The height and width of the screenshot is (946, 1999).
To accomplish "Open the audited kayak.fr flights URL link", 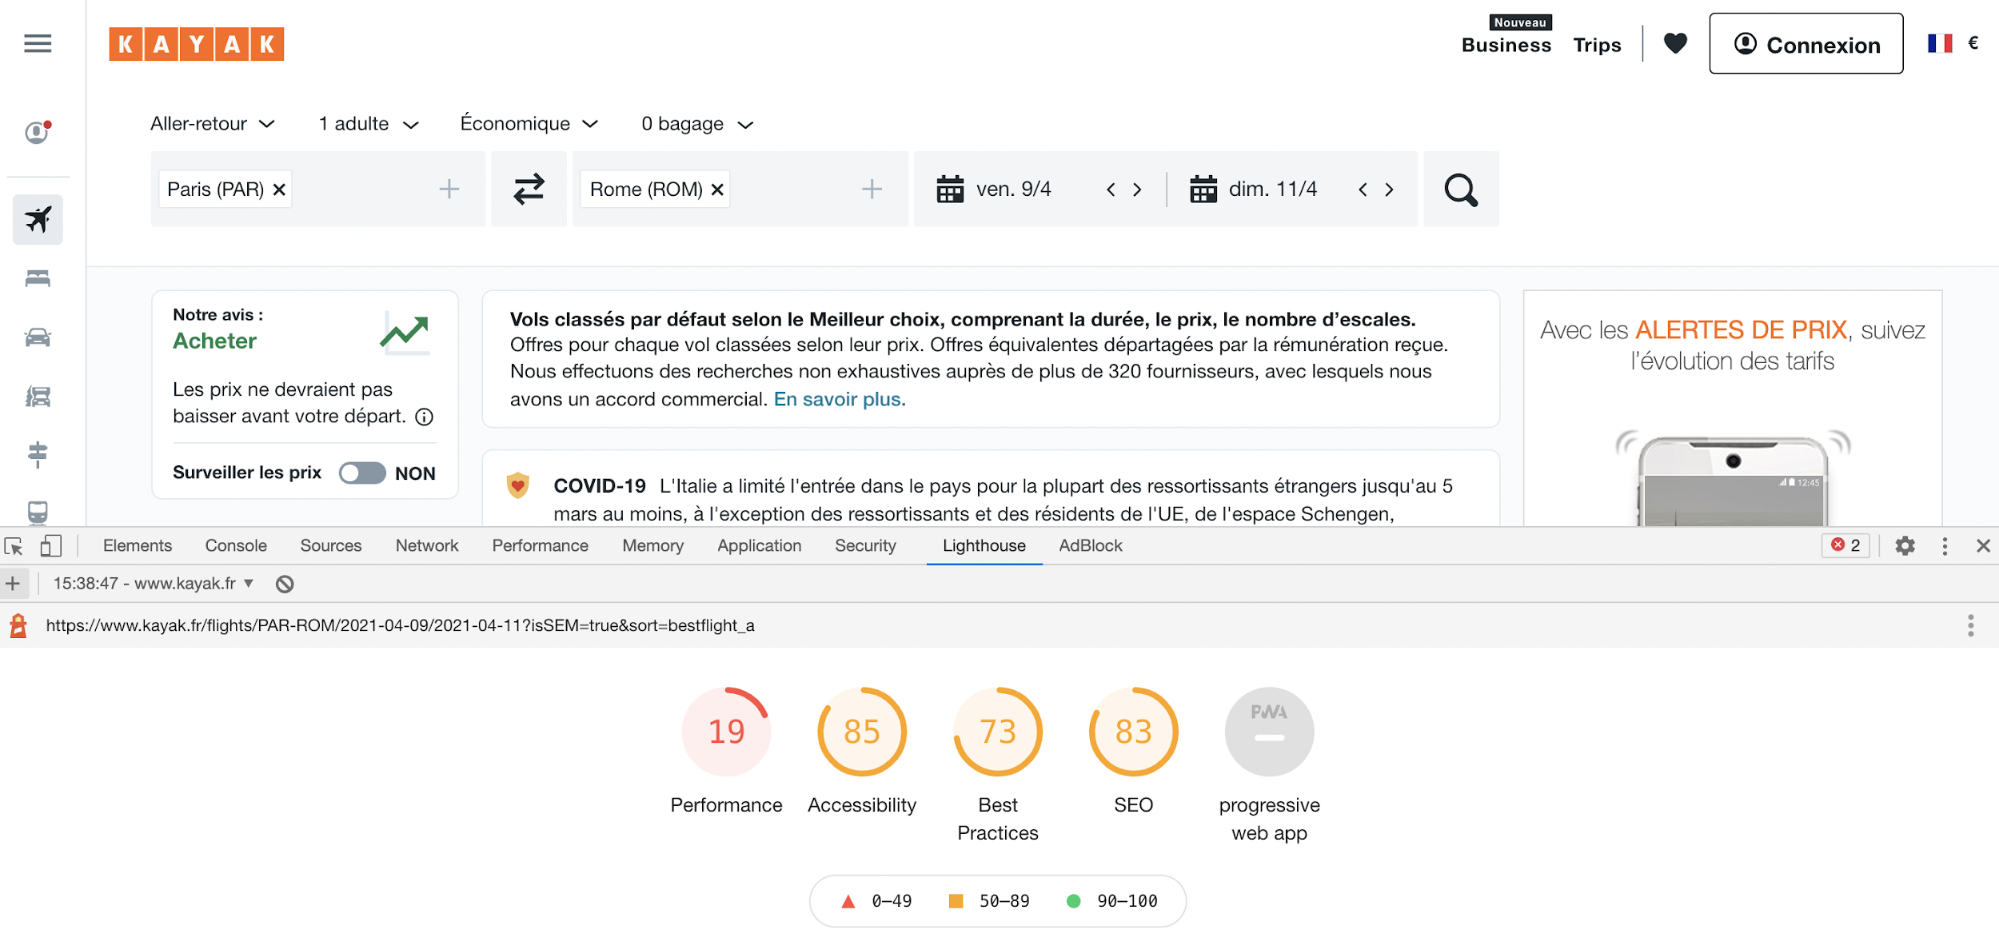I will [400, 626].
